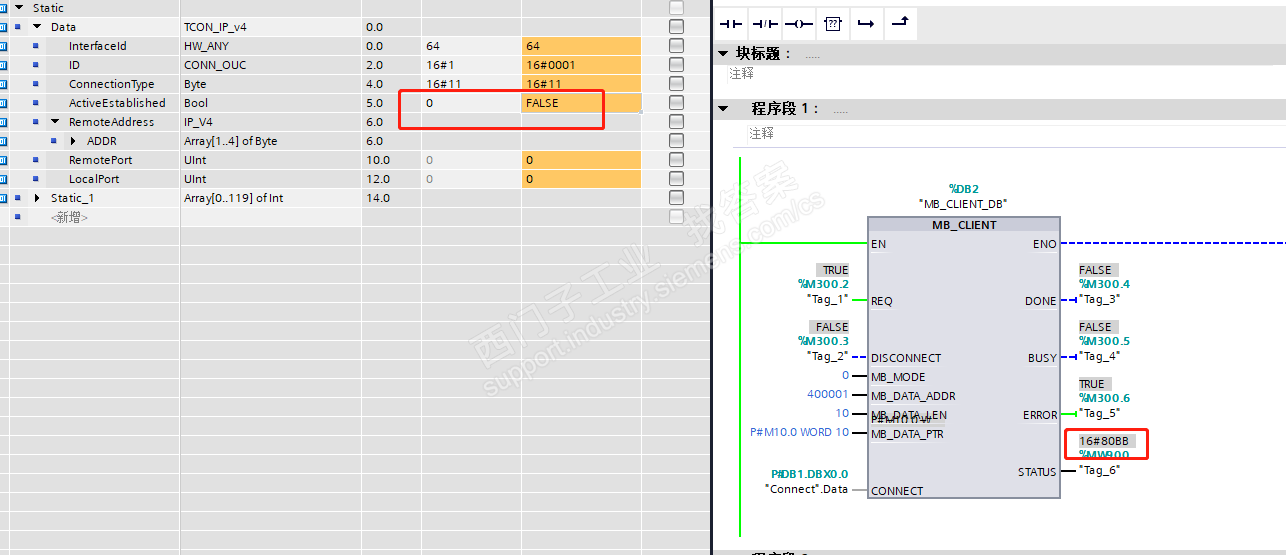Click the <新增> add-new row
Viewport: 1286px width, 555px height.
[x=69, y=217]
